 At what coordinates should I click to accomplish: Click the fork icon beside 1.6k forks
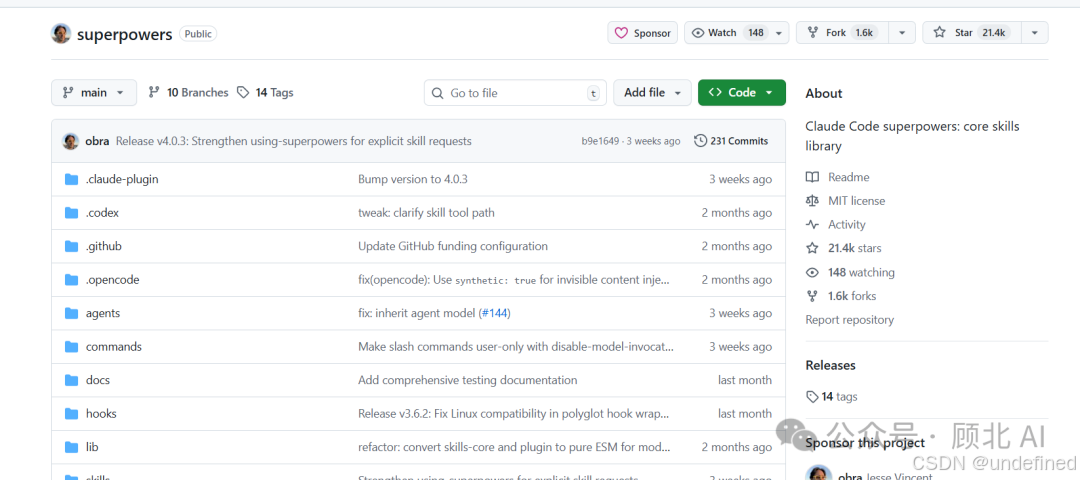tap(813, 296)
